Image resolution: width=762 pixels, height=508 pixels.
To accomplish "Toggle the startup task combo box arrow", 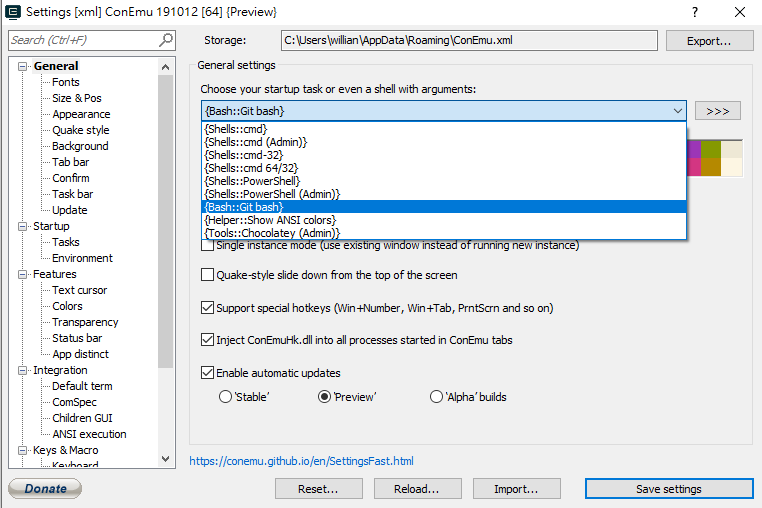I will click(x=677, y=111).
